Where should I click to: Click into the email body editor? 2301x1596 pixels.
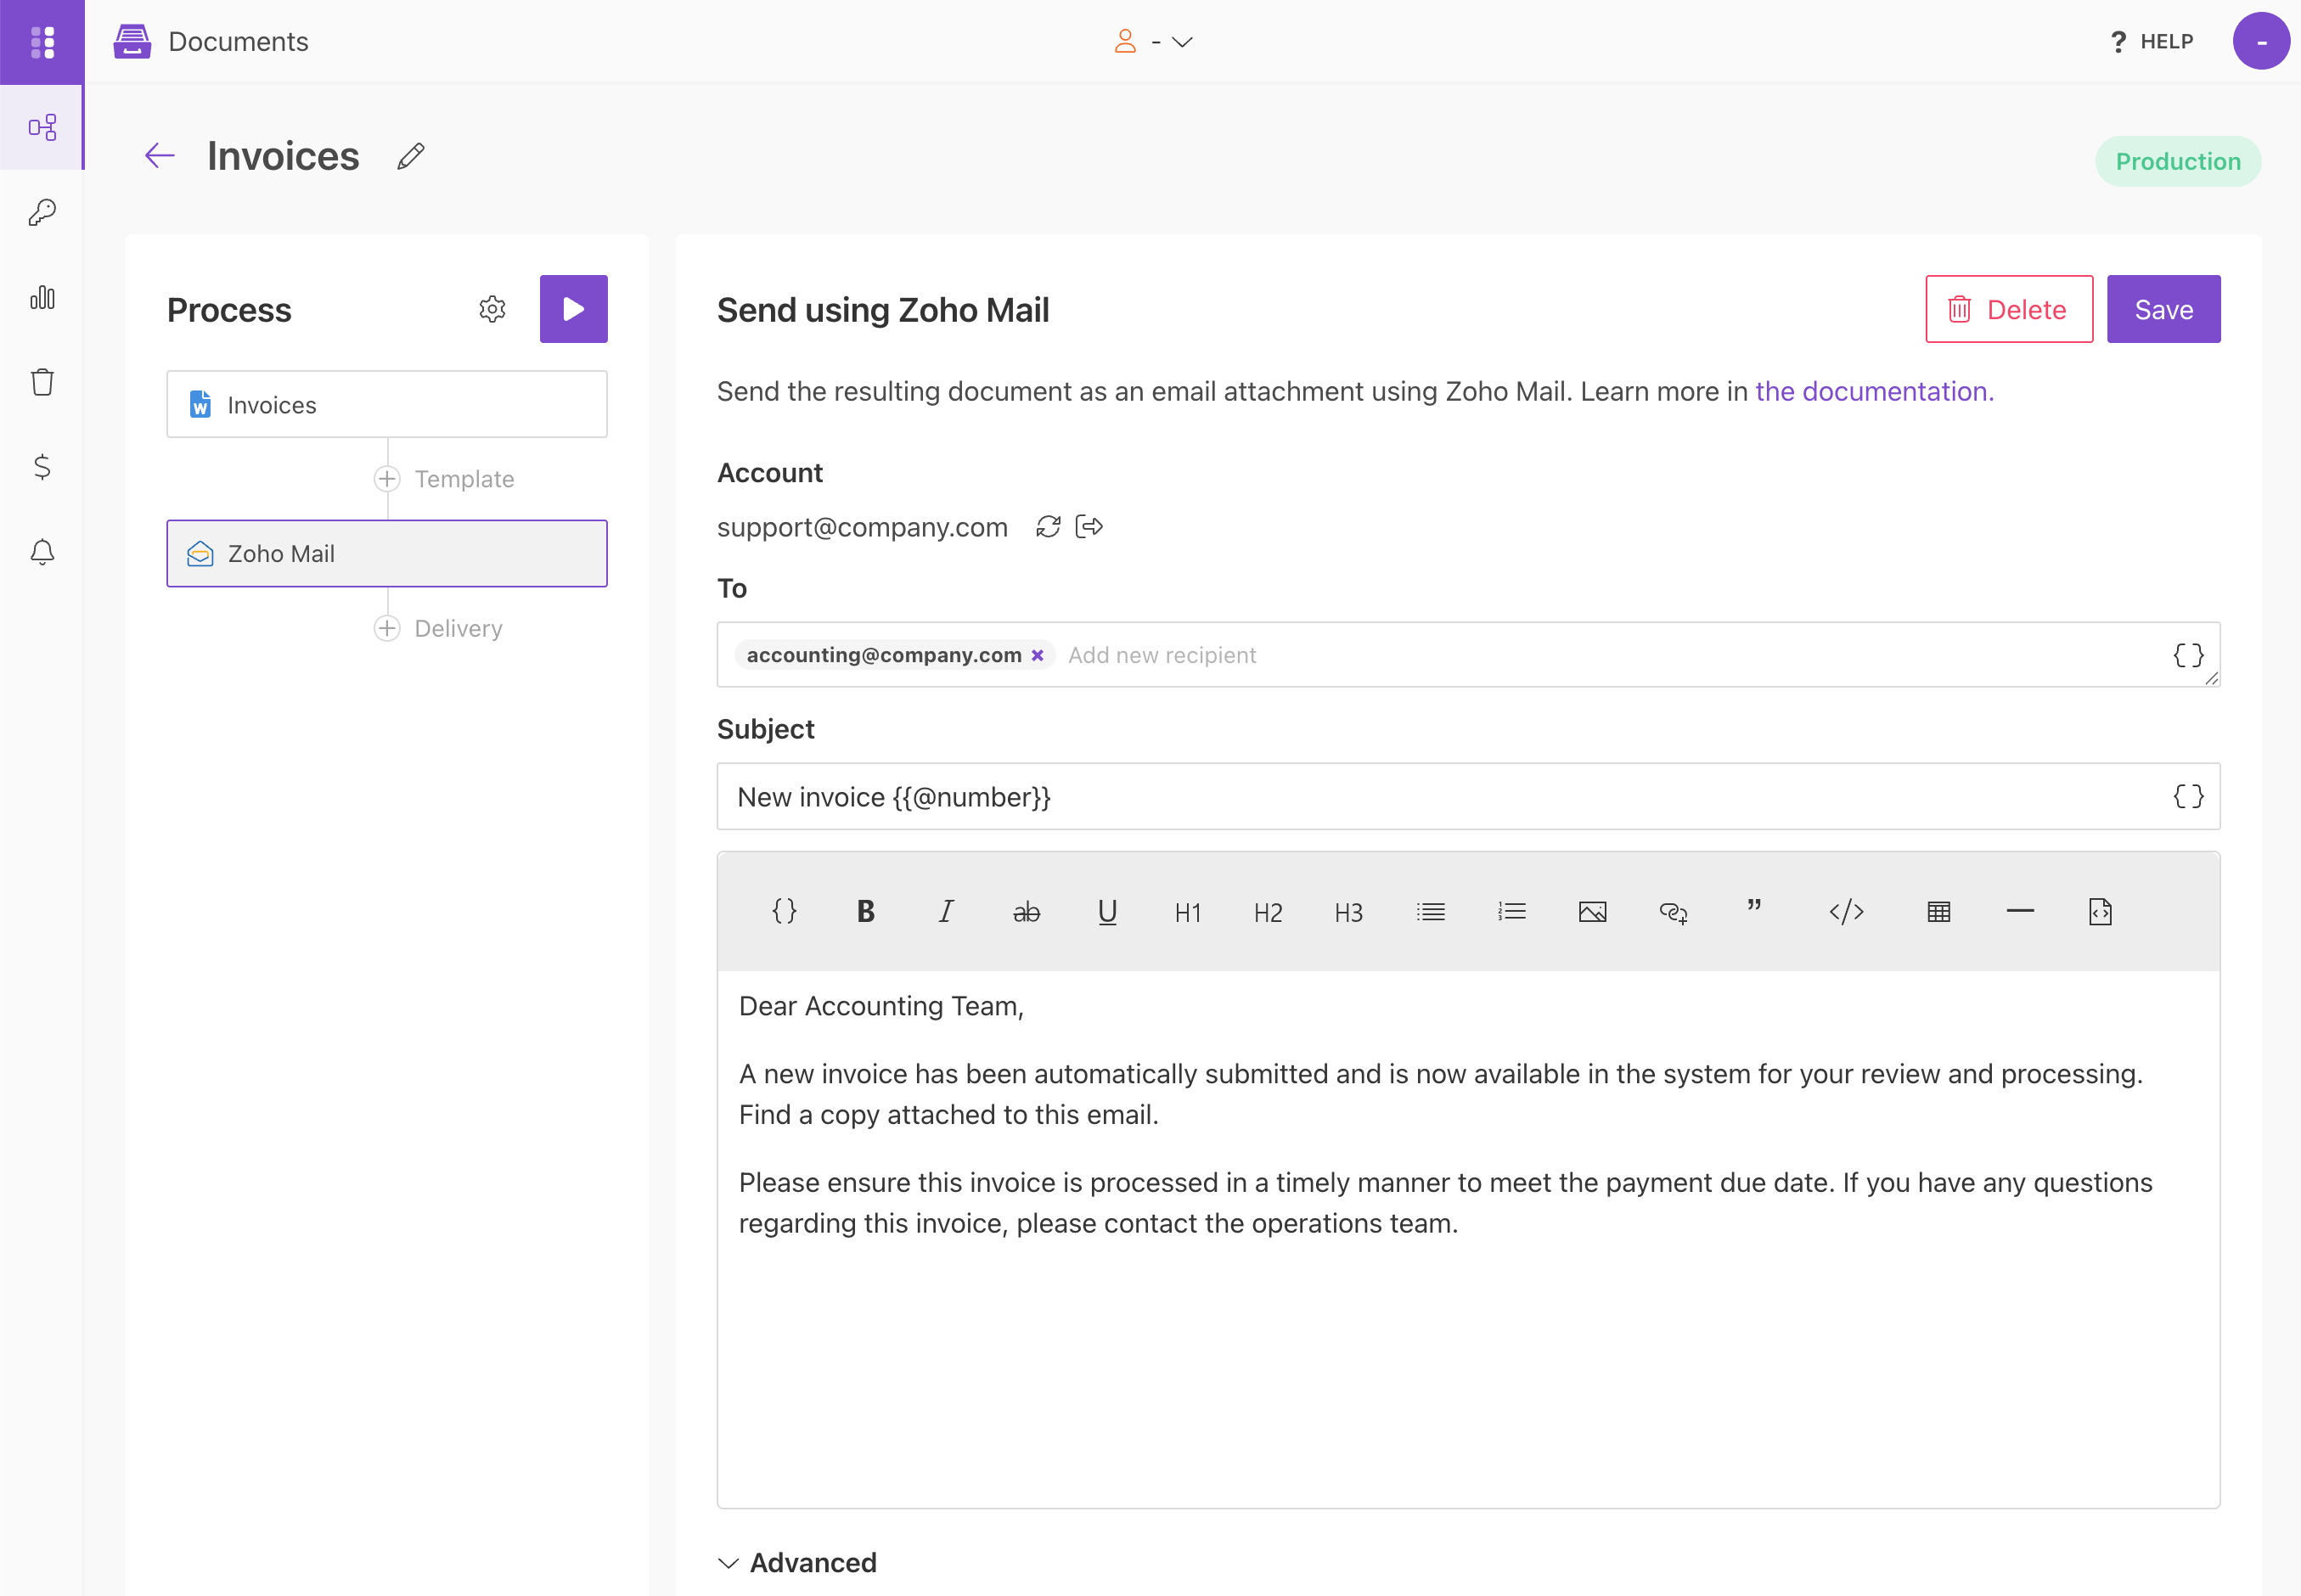tap(1468, 1238)
